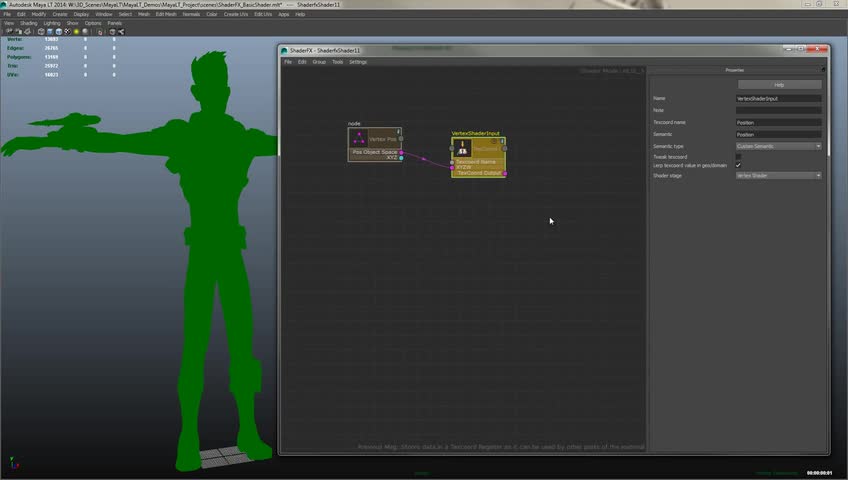Open the viewport Shading menu
Image resolution: width=848 pixels, height=480 pixels.
(x=28, y=23)
